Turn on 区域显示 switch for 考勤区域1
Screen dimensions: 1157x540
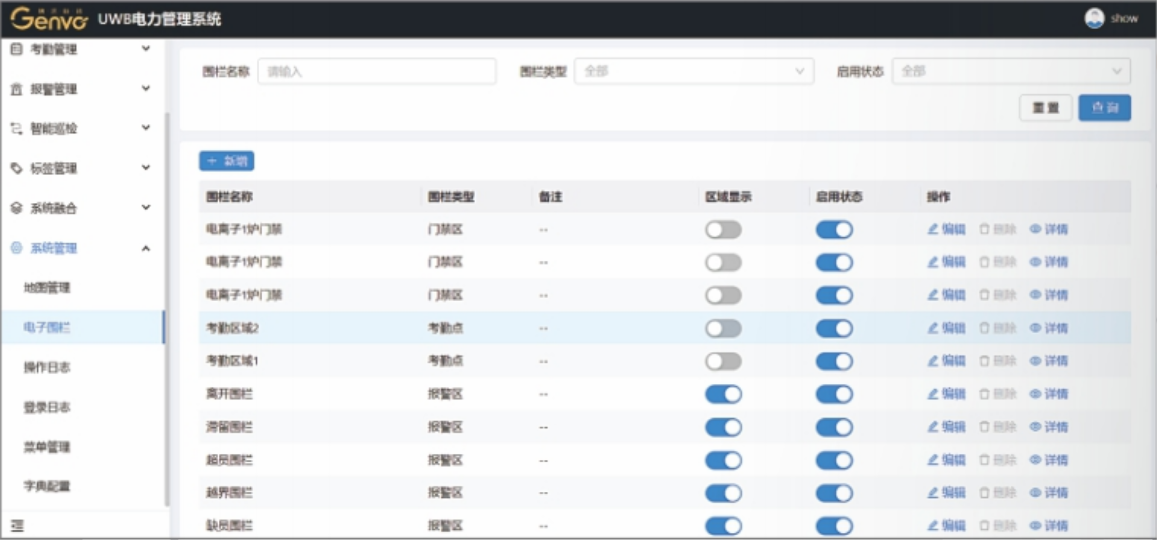(723, 361)
